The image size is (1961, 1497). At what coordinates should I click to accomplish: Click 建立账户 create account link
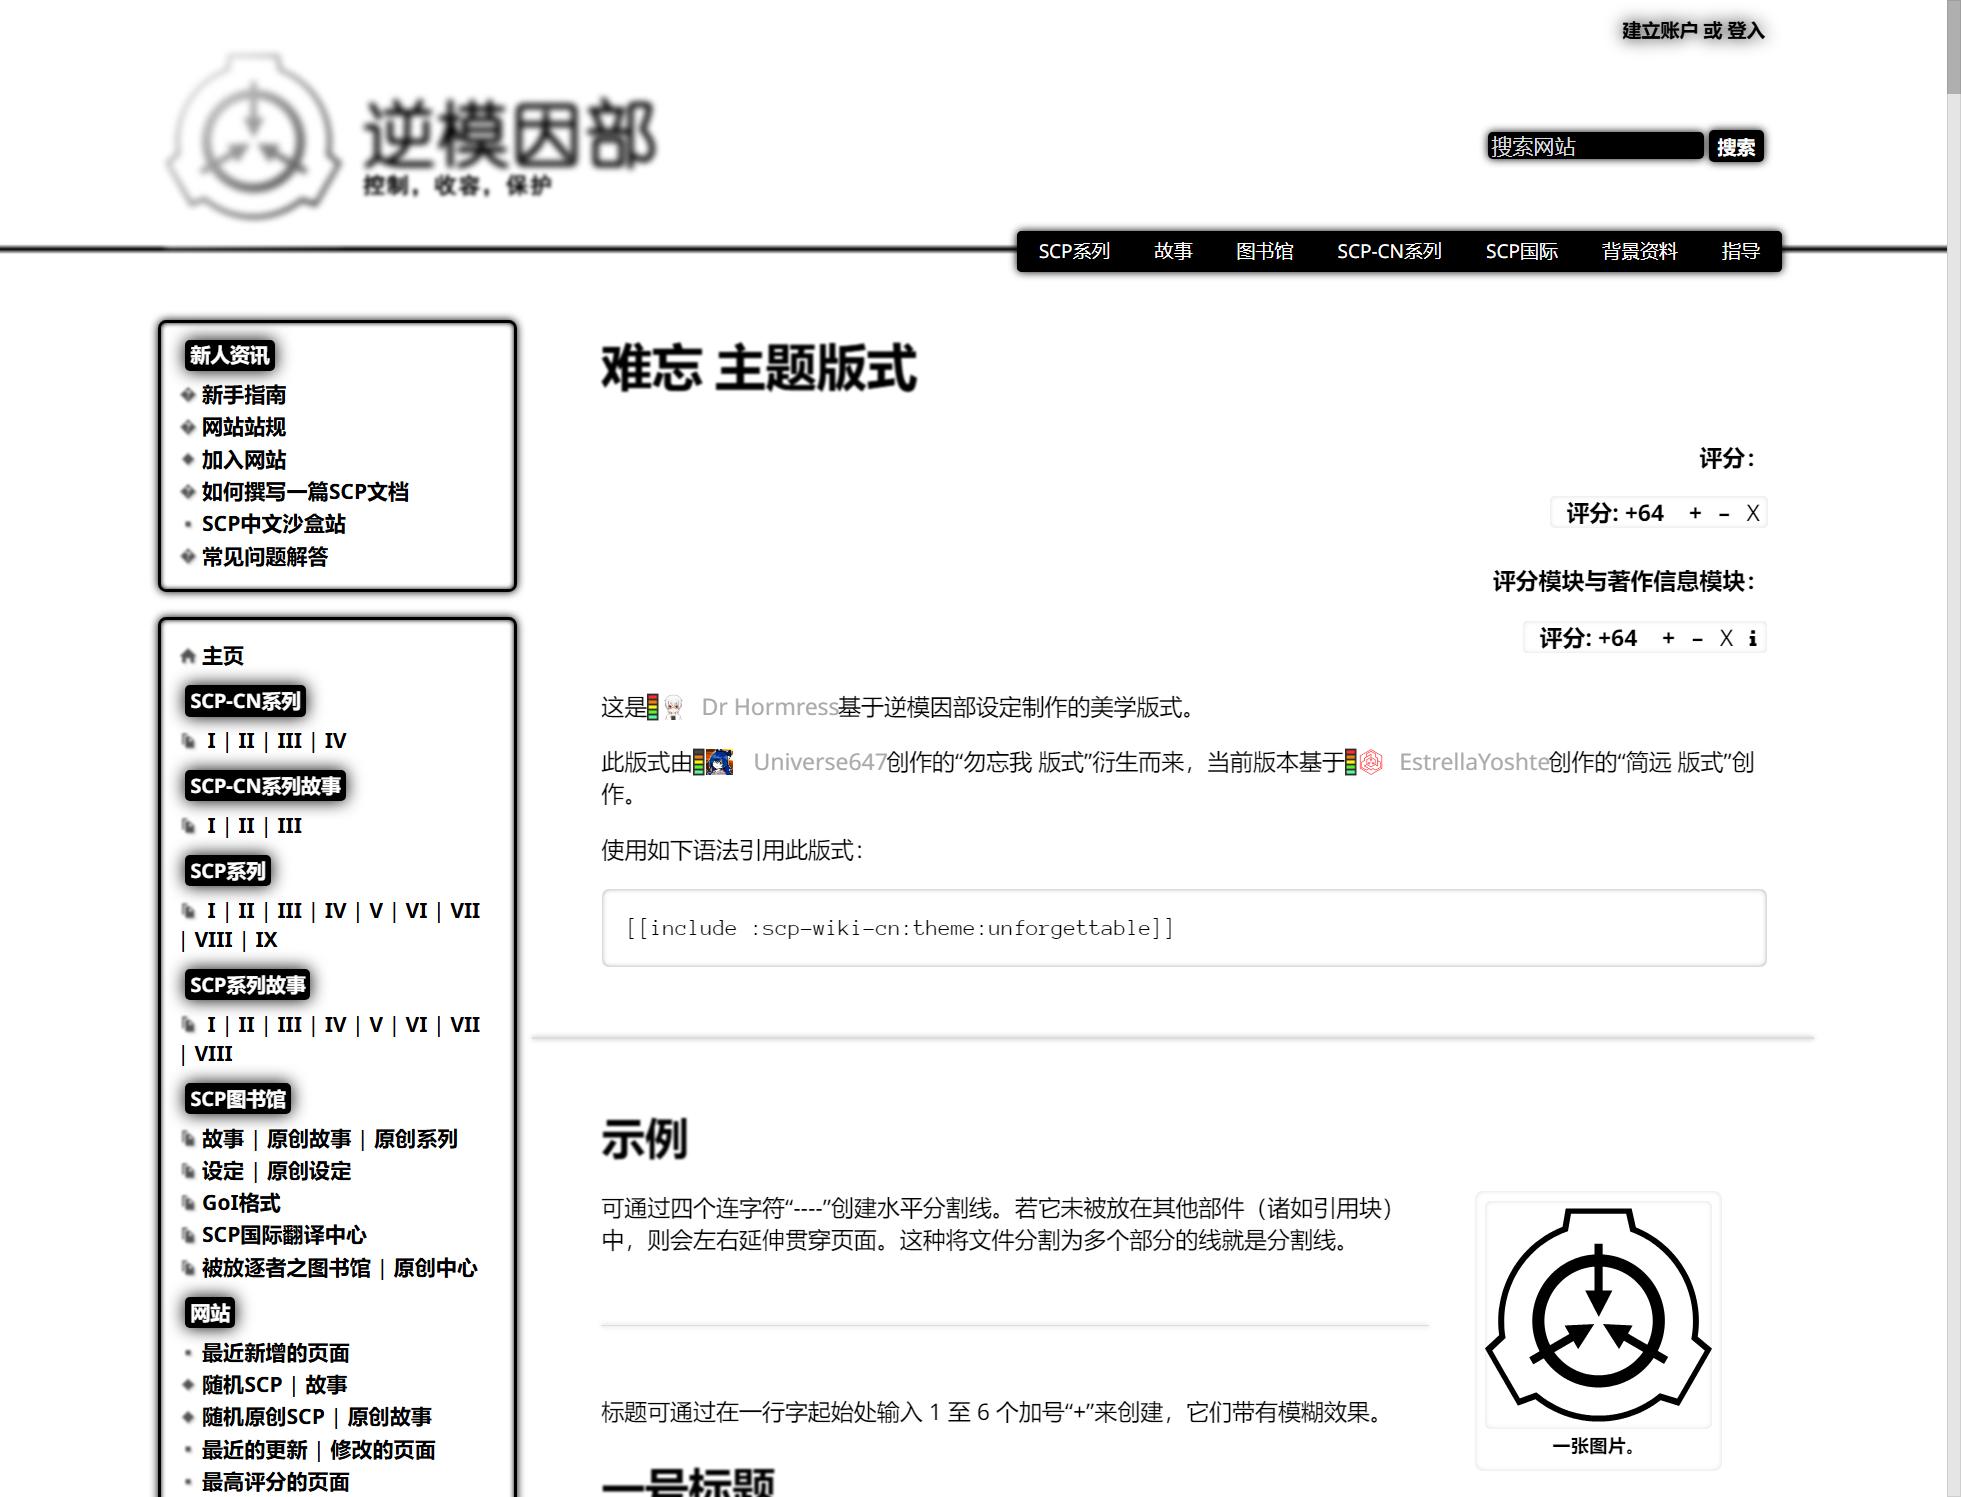pyautogui.click(x=1659, y=31)
